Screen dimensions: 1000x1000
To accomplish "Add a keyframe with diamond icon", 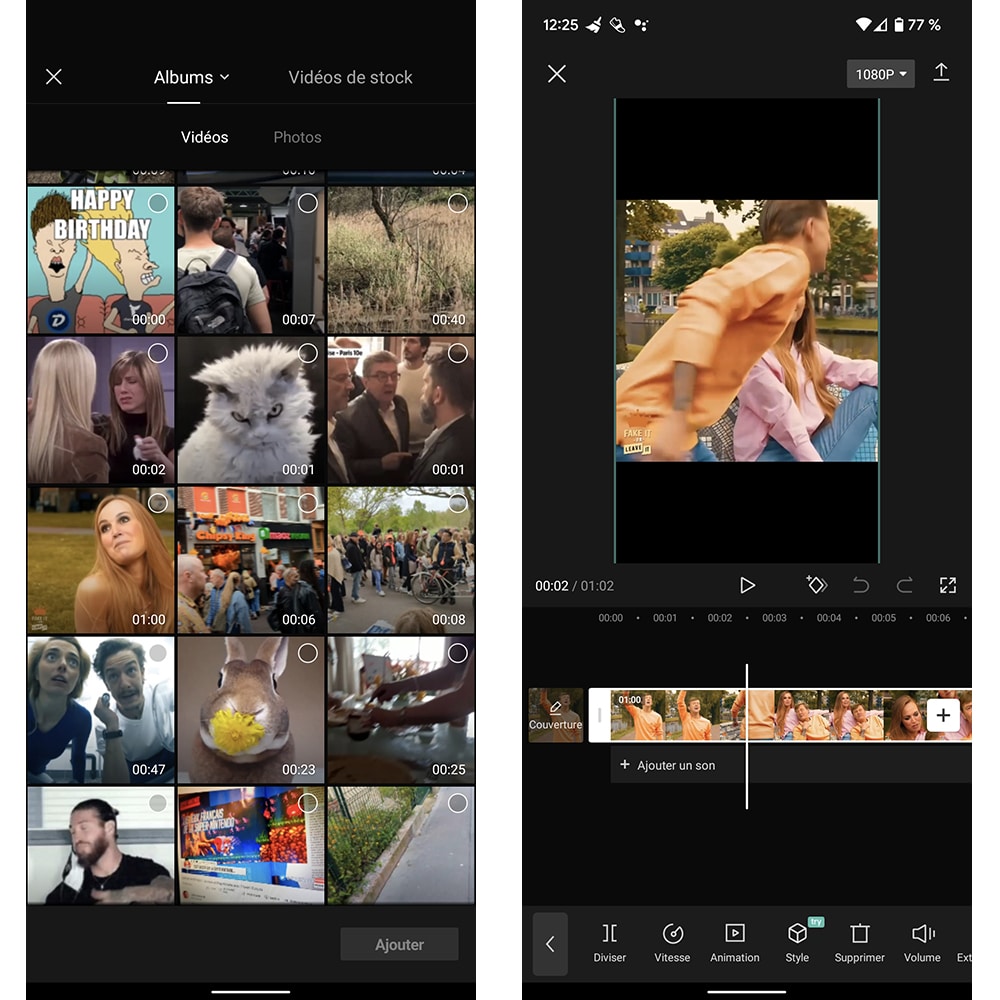I will [816, 585].
